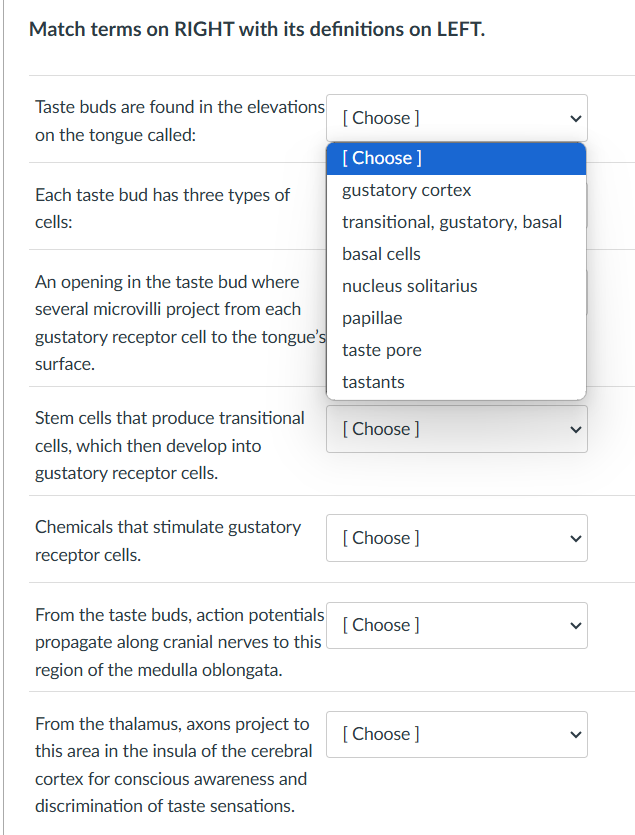Click the chevron on the stem cells dropdown

click(x=575, y=428)
